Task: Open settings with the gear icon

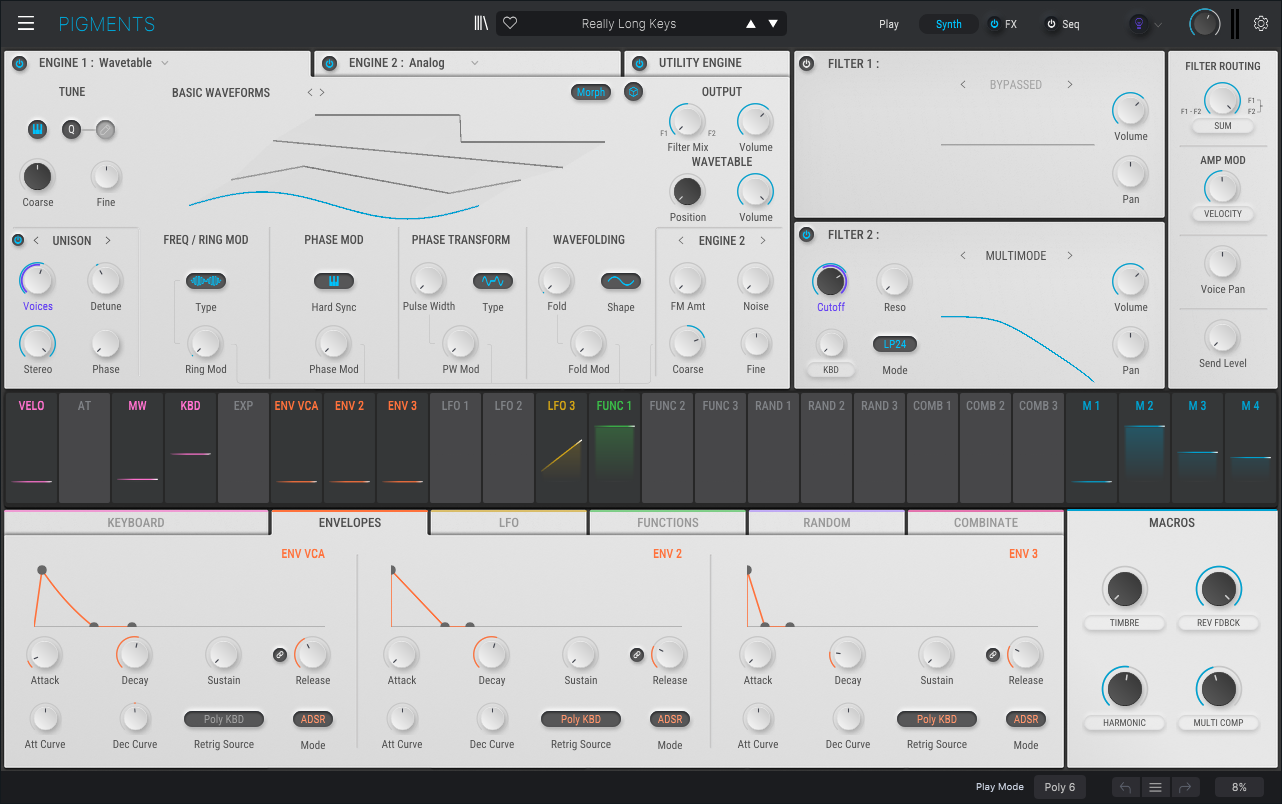Action: pos(1260,24)
